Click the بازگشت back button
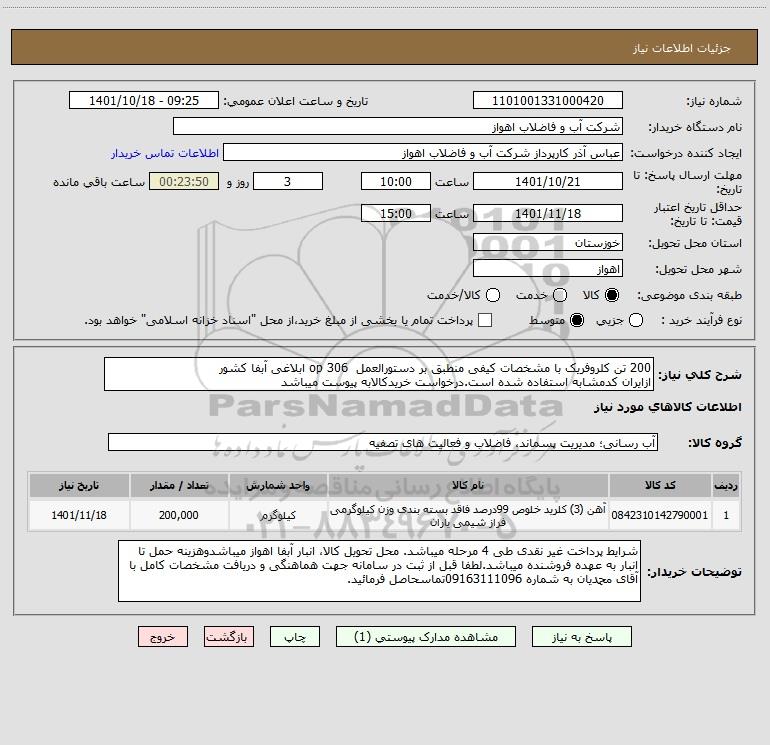Viewport: 770px width, 745px height. click(x=229, y=637)
